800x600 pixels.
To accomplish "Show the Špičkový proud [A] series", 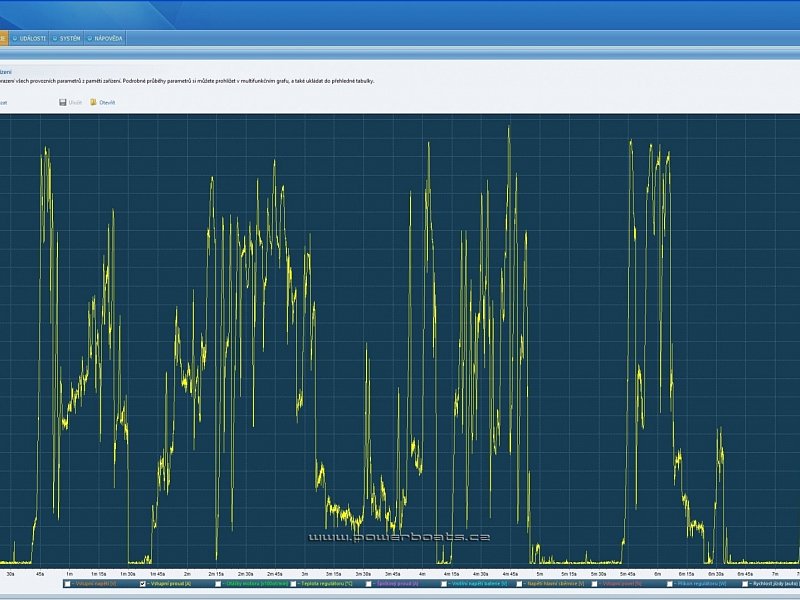I will (x=368, y=584).
